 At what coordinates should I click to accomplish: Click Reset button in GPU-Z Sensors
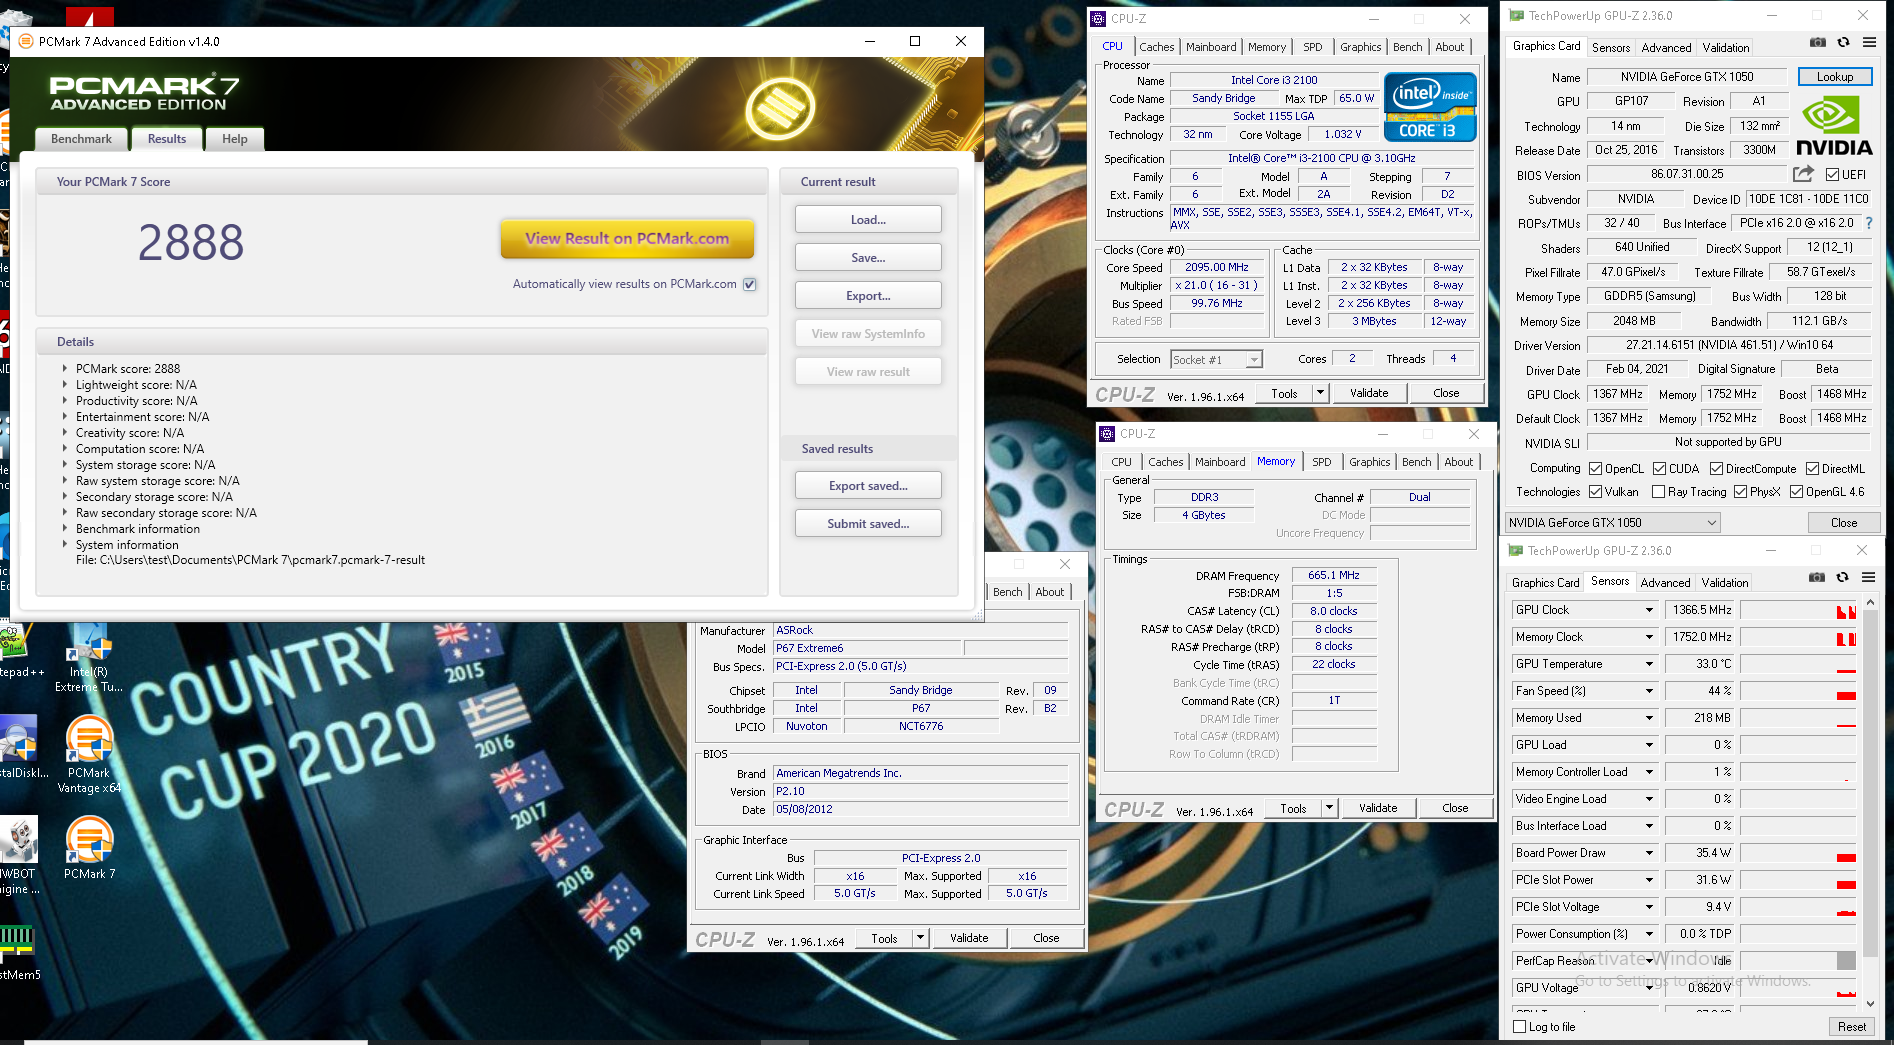click(x=1851, y=1026)
